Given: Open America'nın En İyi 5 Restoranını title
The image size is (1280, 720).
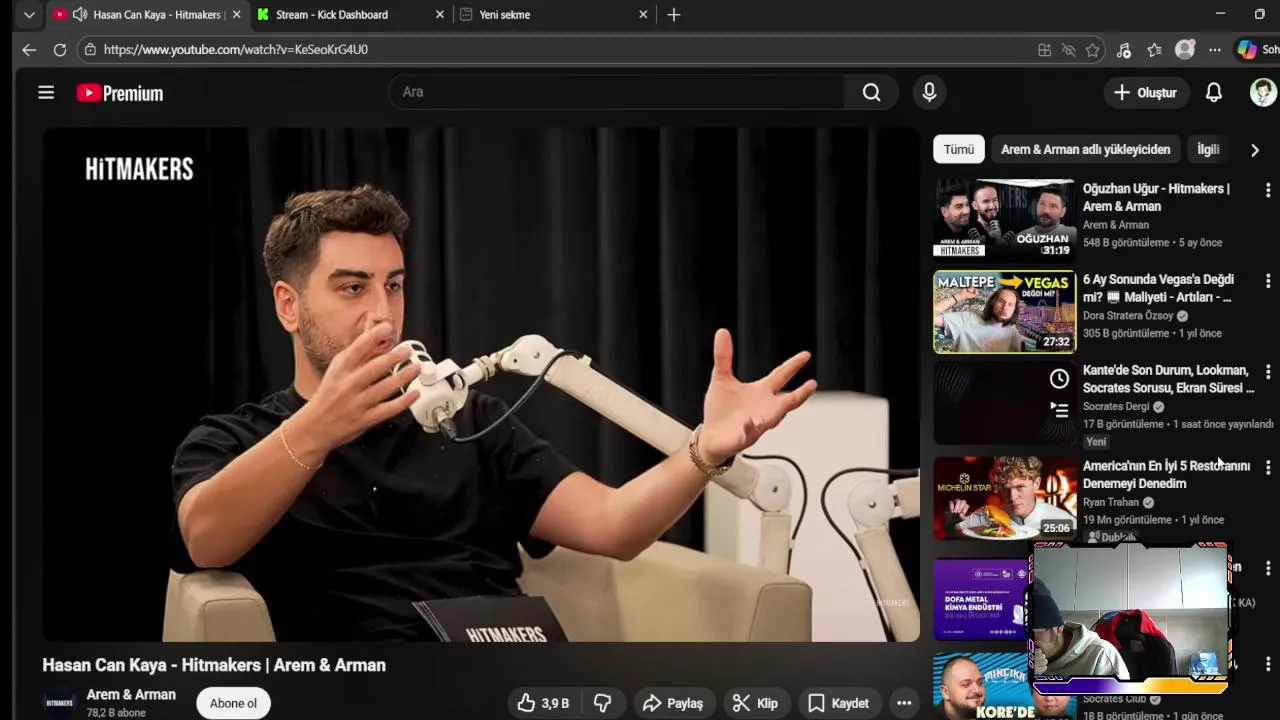Looking at the screenshot, I should [1166, 475].
